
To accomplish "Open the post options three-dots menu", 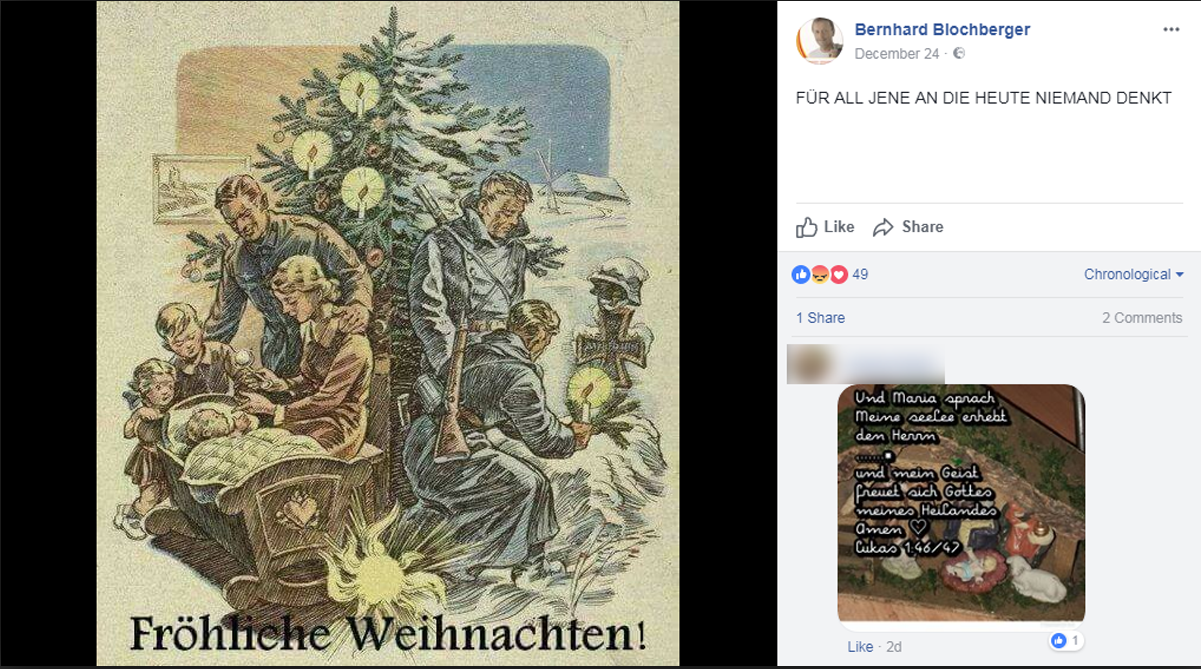I will 1171,29.
